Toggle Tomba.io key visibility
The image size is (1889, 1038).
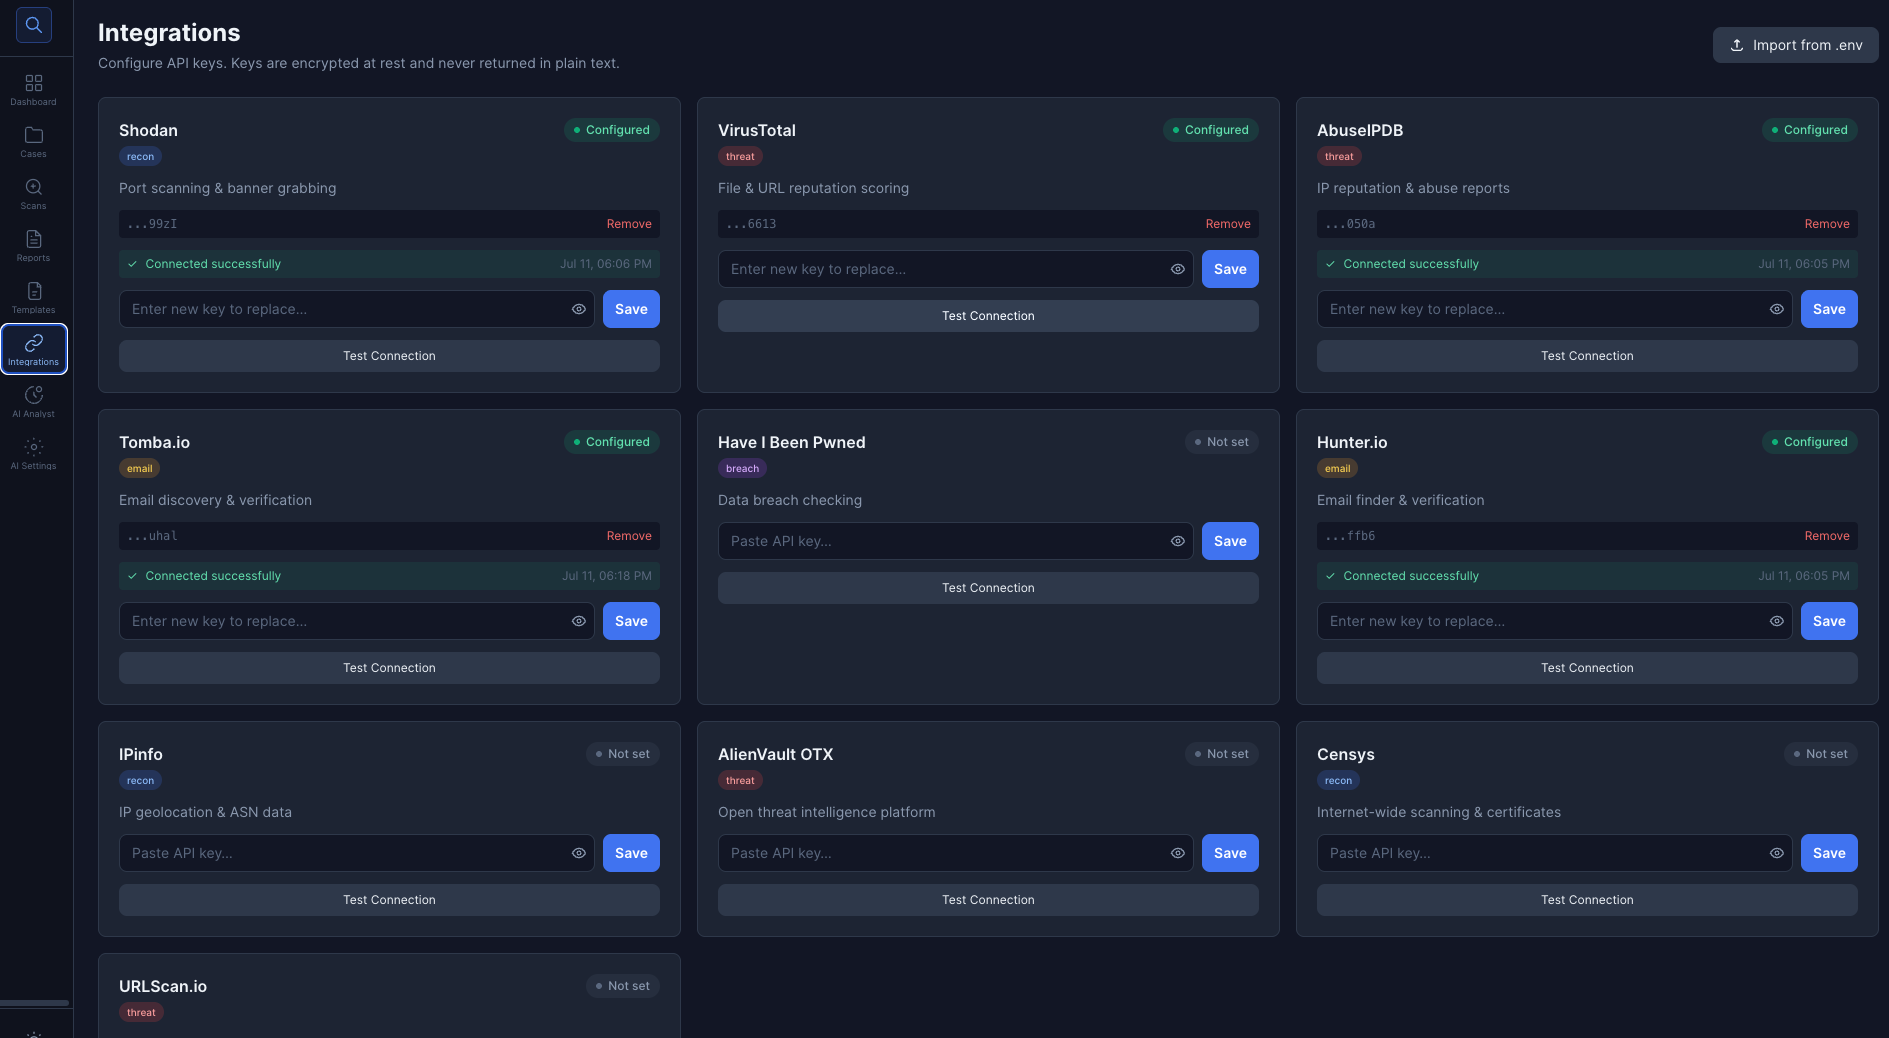tap(579, 621)
